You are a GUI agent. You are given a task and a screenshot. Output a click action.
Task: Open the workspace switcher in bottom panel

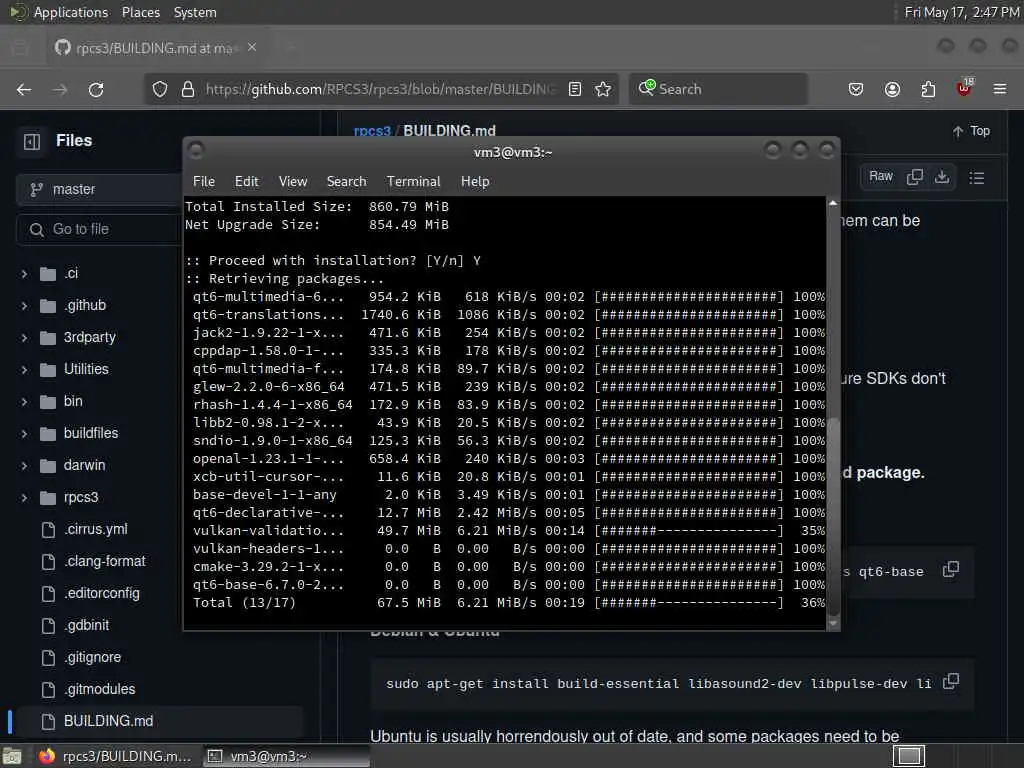[909, 756]
